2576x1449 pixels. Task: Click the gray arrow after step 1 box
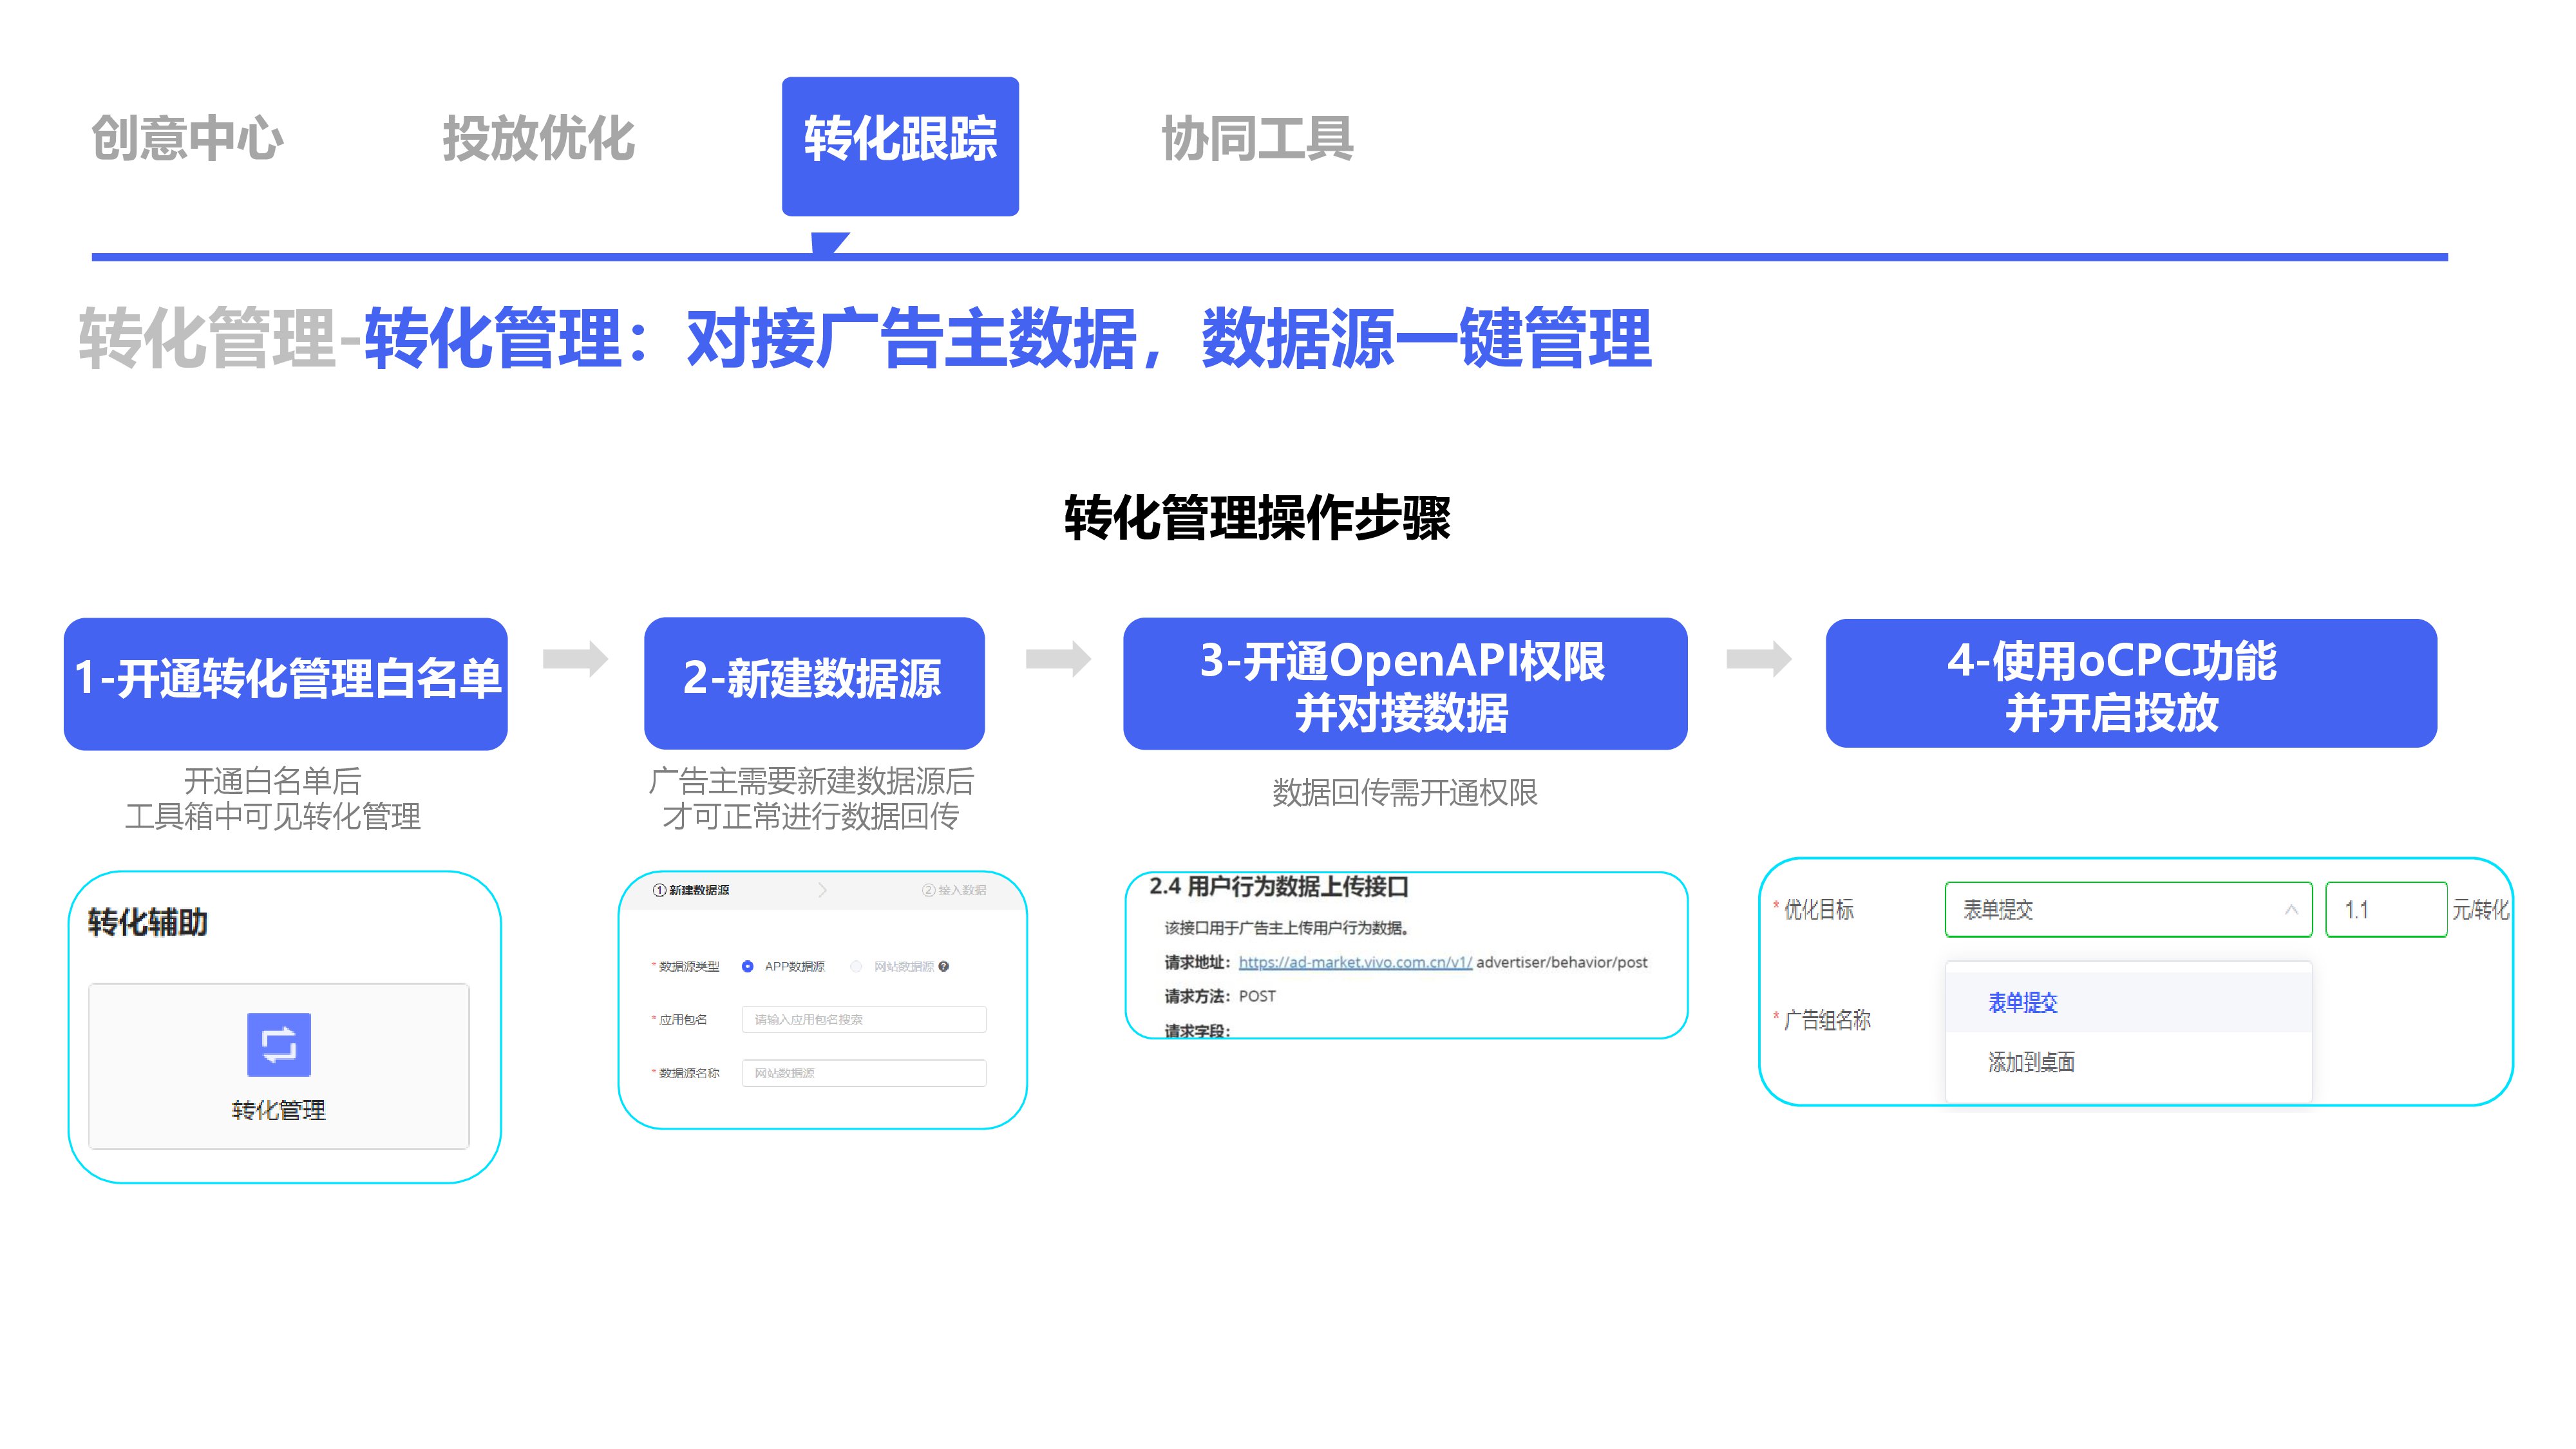[x=575, y=658]
